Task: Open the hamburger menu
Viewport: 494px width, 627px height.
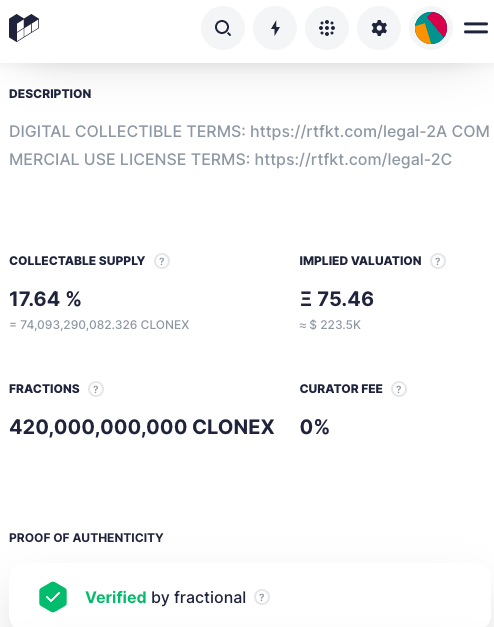Action: click(x=476, y=28)
